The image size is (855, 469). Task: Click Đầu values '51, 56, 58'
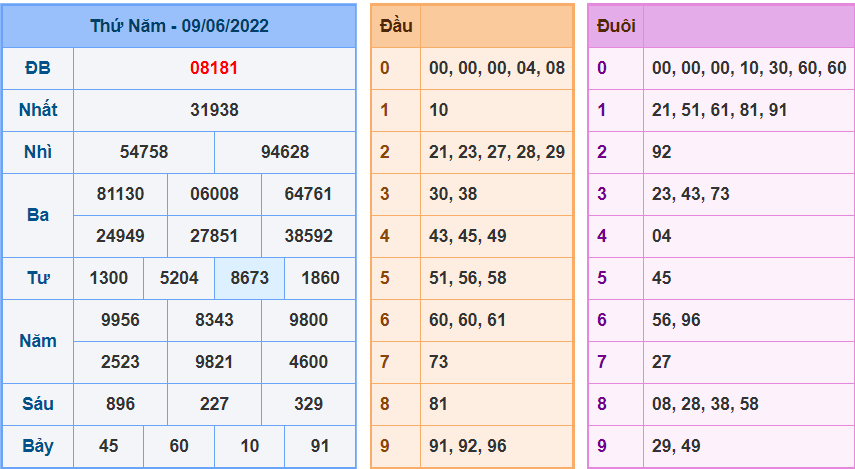click(x=468, y=278)
